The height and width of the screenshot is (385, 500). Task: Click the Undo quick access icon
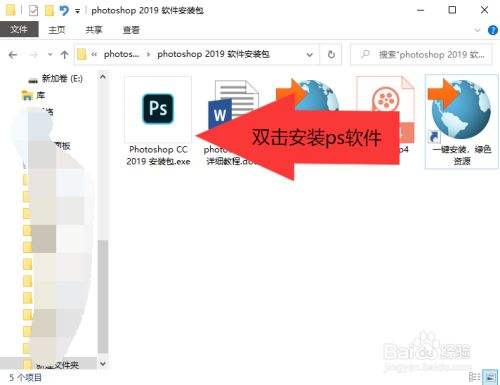click(x=64, y=11)
